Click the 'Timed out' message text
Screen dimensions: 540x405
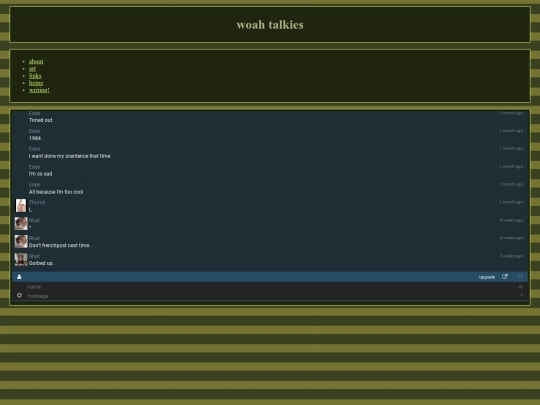(x=41, y=120)
